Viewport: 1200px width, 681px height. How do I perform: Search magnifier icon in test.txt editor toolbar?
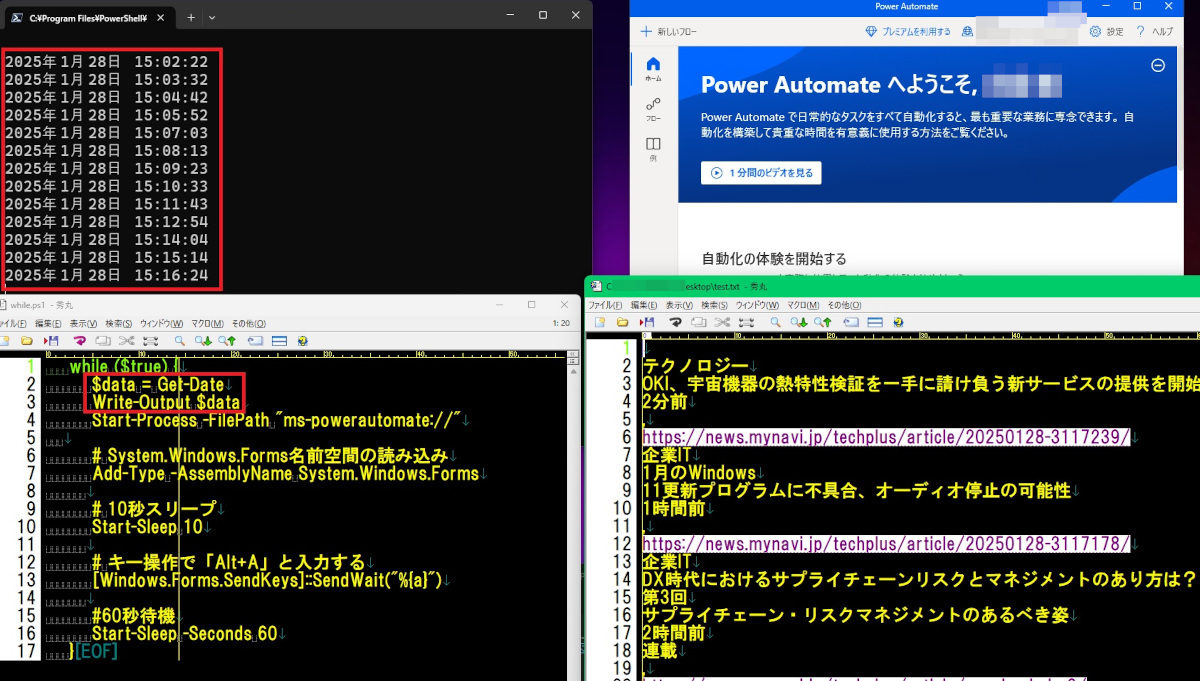(x=775, y=322)
